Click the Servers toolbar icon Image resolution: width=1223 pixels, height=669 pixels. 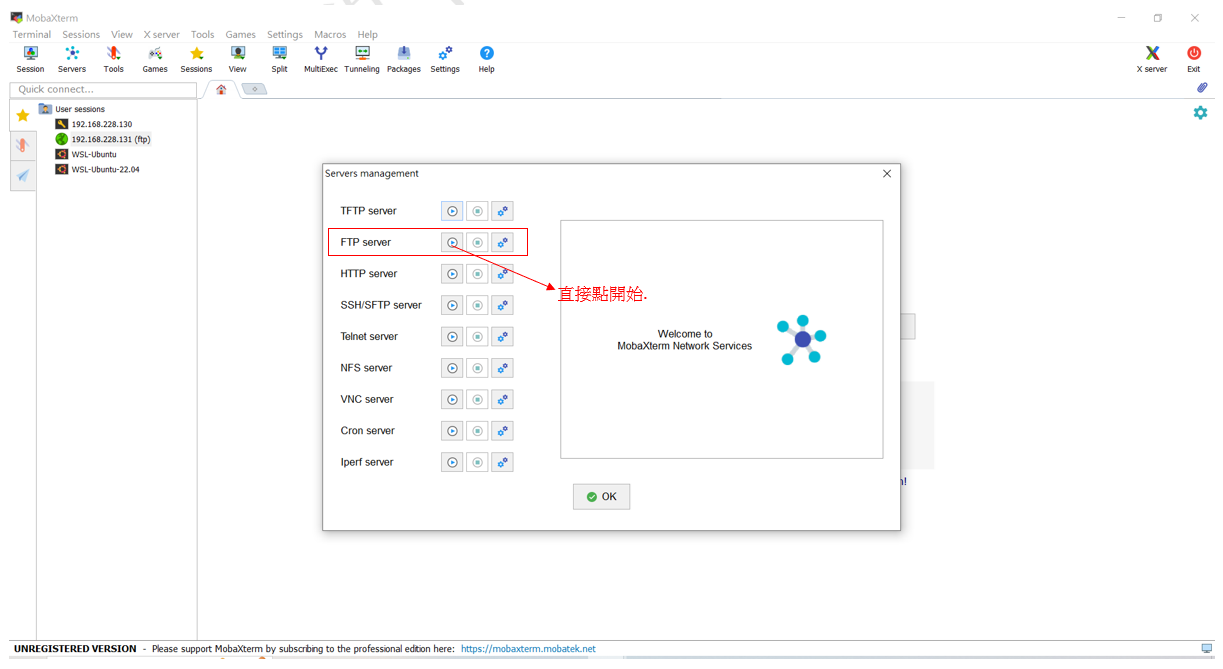[x=72, y=59]
